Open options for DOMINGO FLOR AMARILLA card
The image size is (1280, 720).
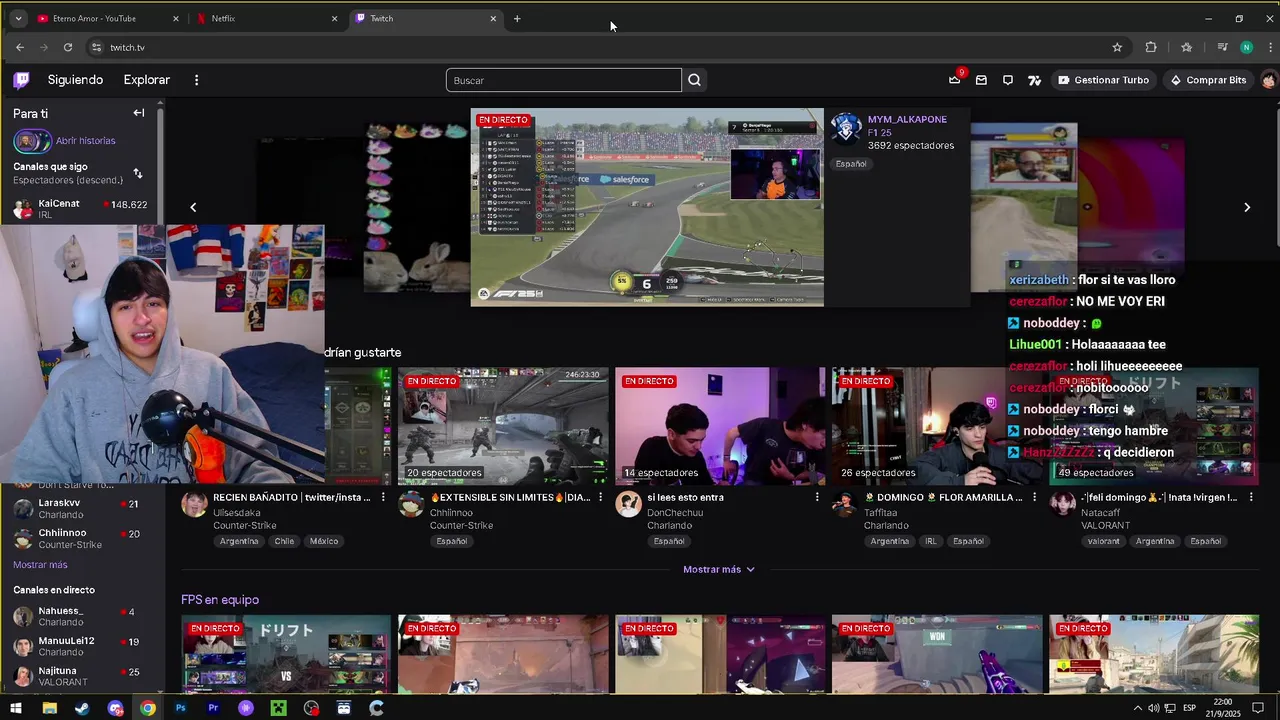click(x=1034, y=497)
